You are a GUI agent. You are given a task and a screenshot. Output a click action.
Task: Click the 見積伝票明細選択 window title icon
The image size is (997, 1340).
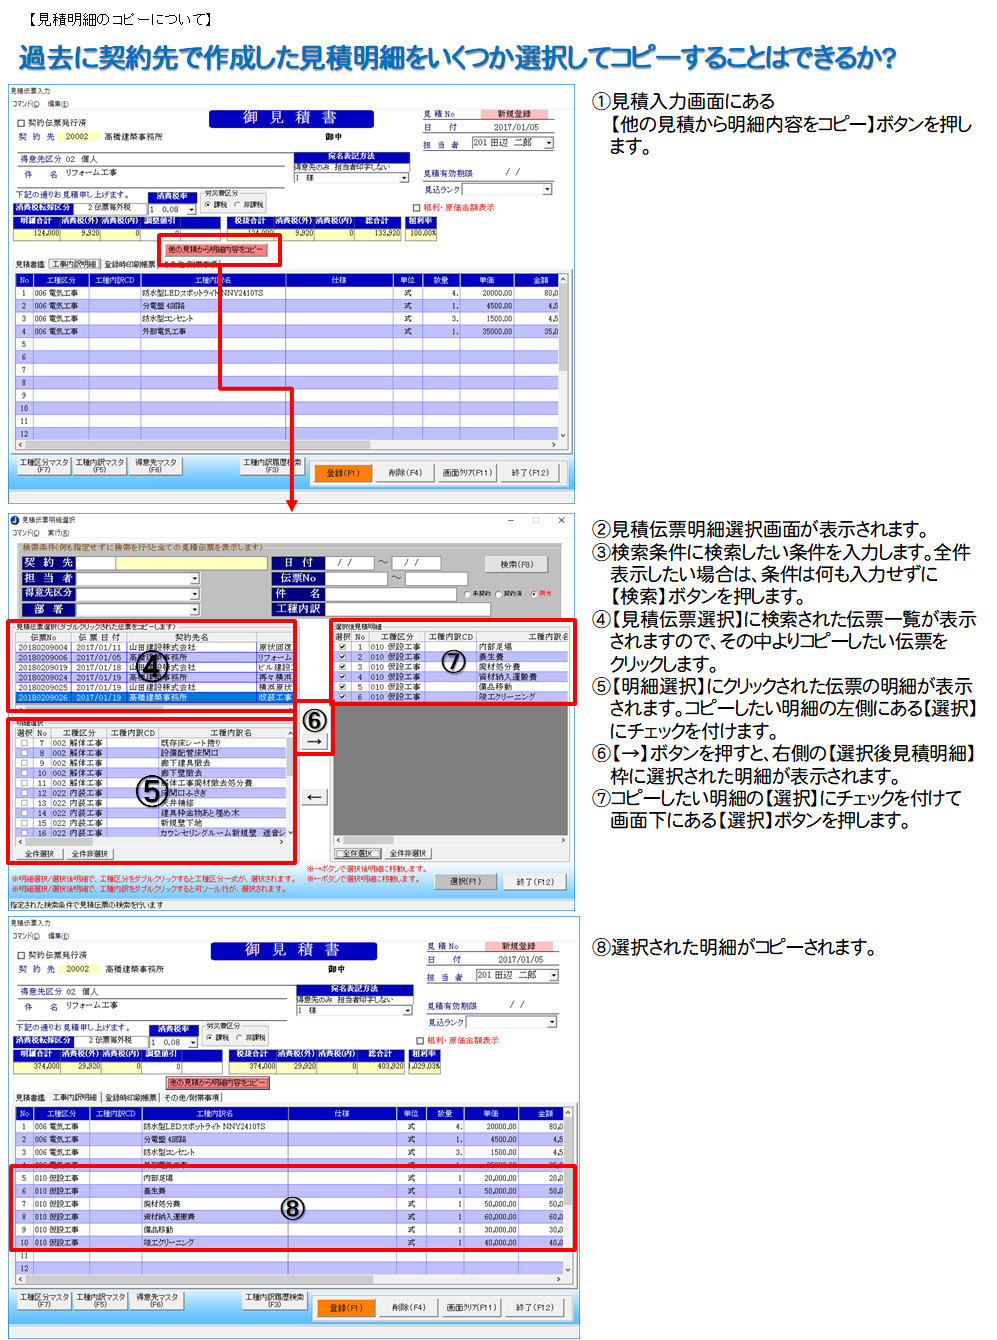tap(15, 520)
